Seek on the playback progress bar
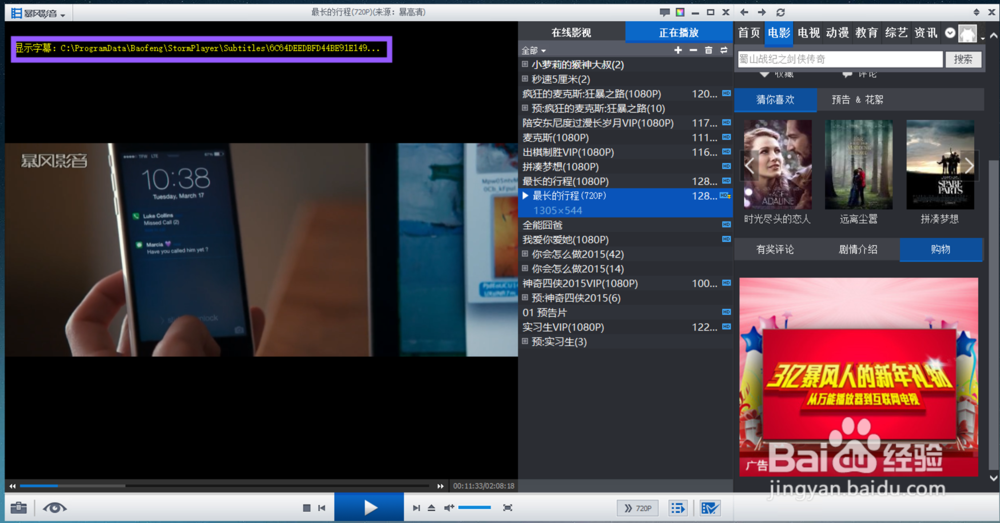 [x=224, y=486]
